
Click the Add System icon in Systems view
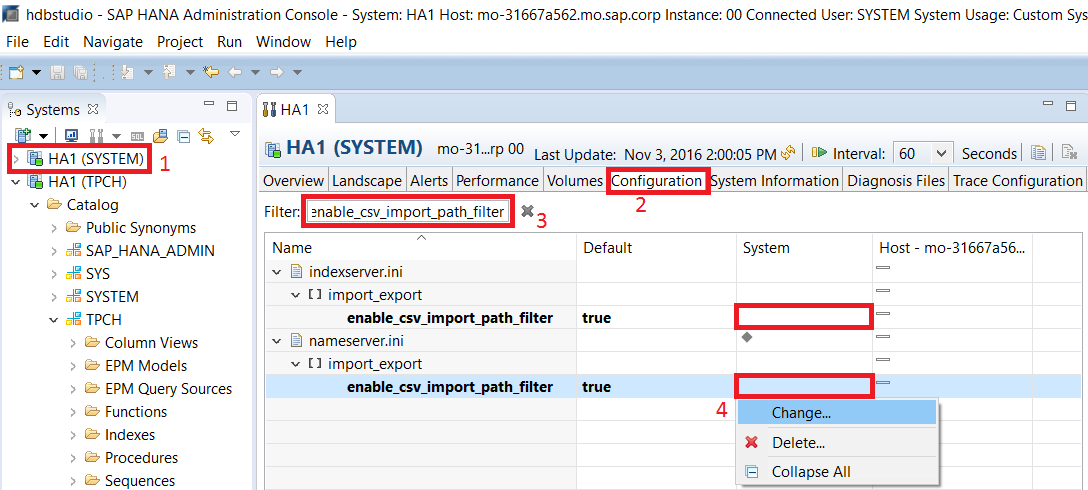click(24, 135)
